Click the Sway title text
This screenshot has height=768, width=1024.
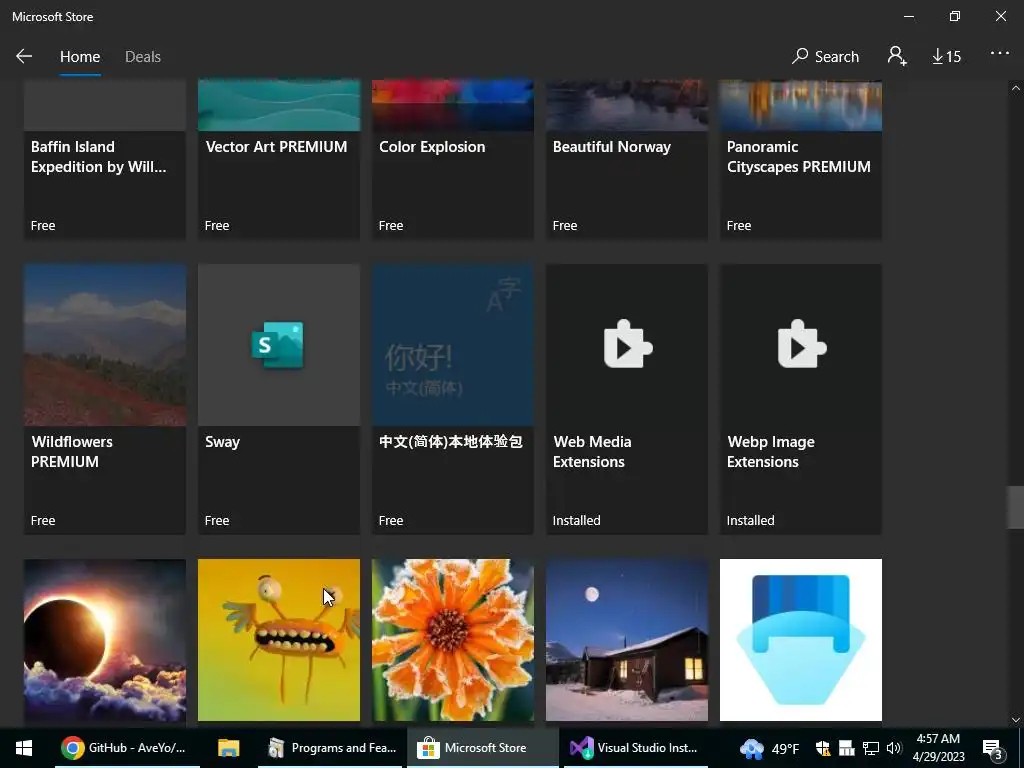pyautogui.click(x=223, y=442)
